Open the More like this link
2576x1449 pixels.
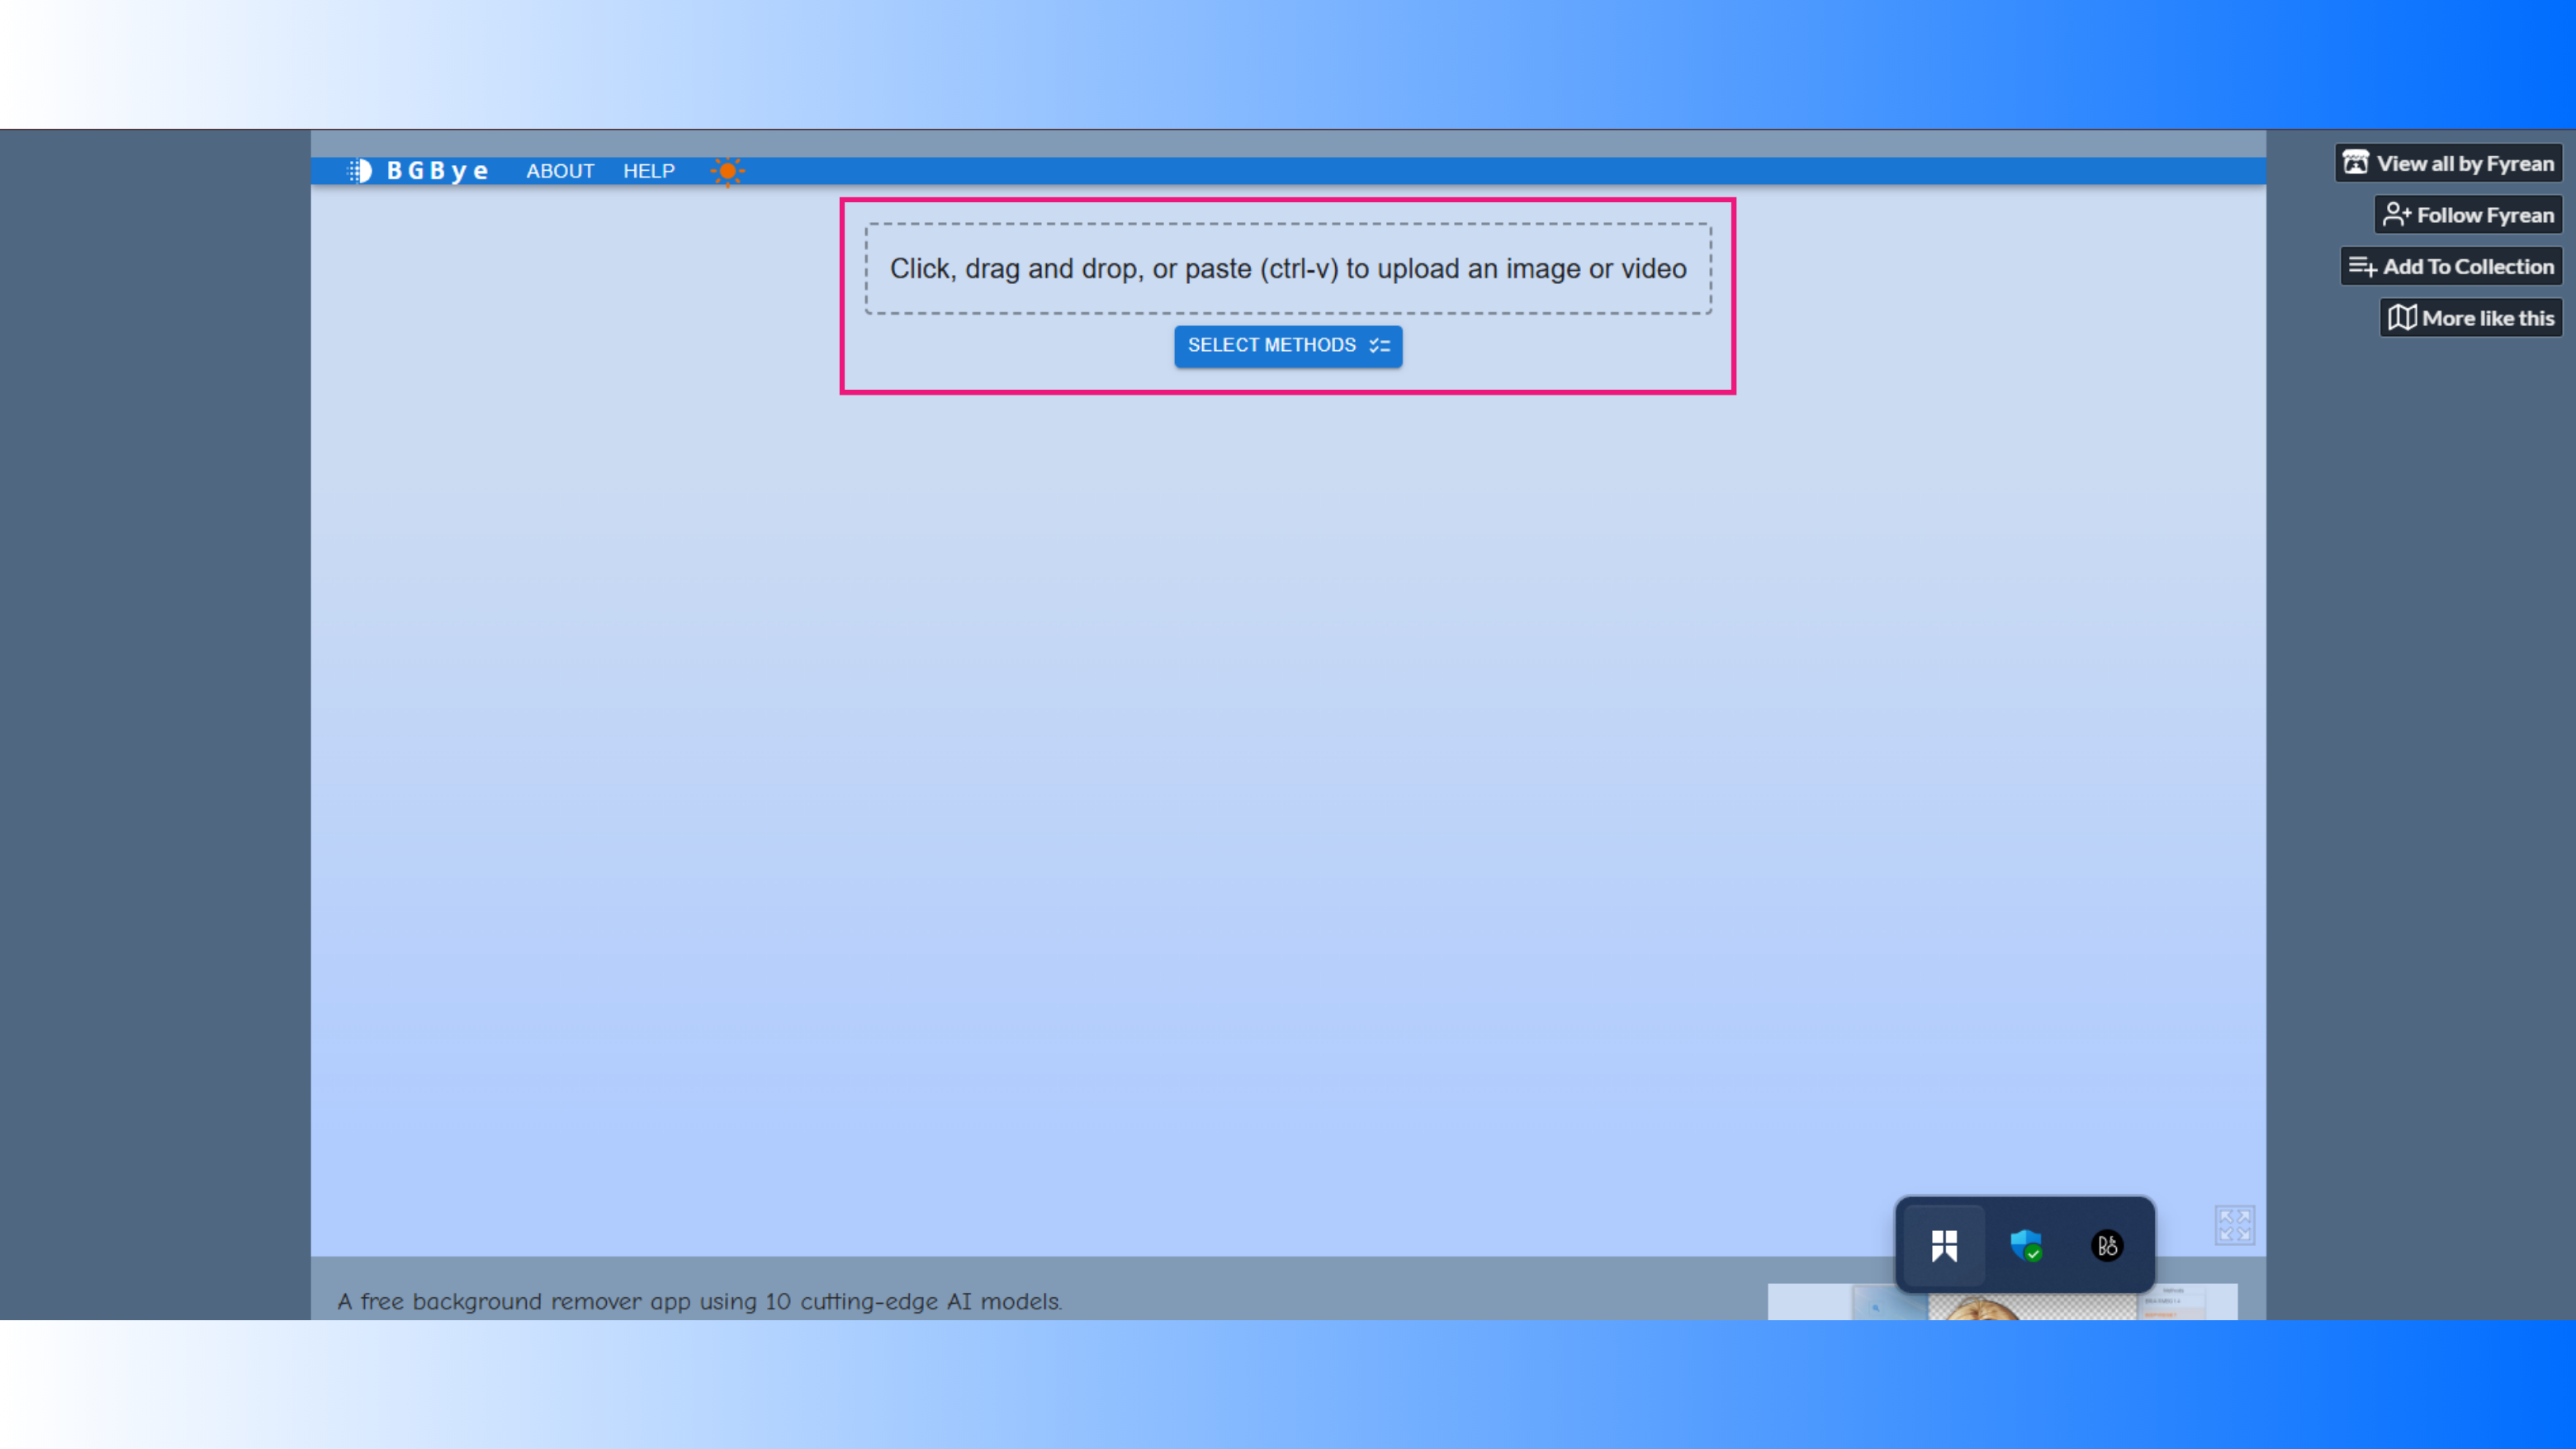tap(2487, 319)
